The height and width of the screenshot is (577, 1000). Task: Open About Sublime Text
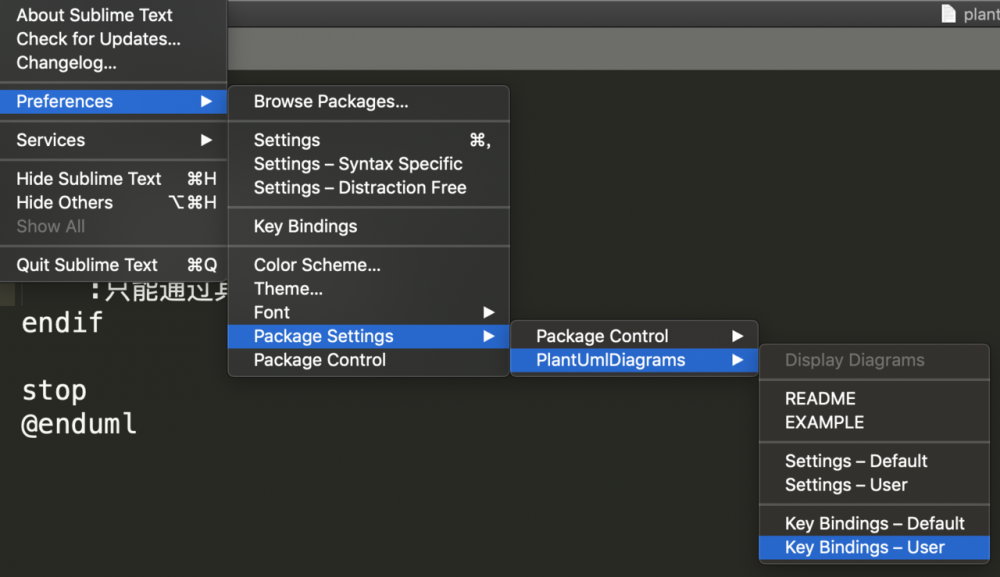point(94,15)
